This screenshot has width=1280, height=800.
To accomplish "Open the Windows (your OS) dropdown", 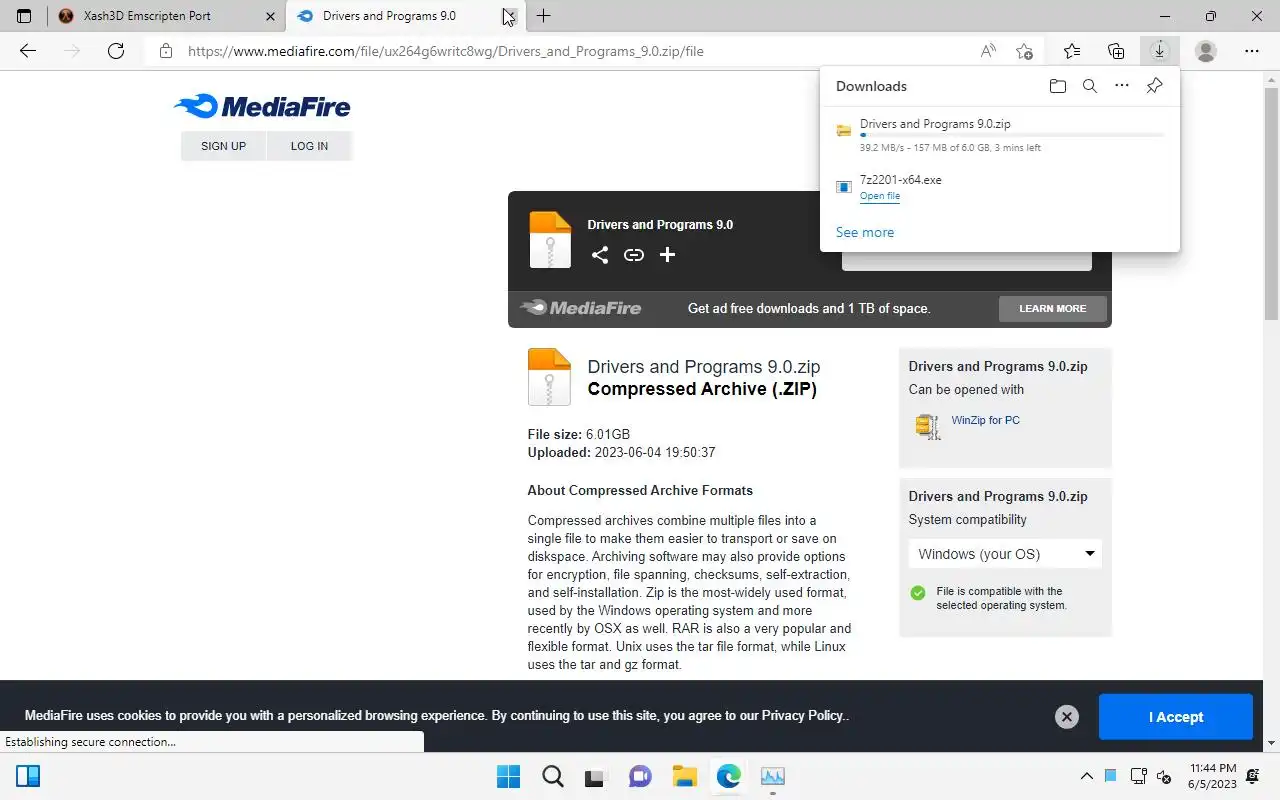I will point(1005,554).
